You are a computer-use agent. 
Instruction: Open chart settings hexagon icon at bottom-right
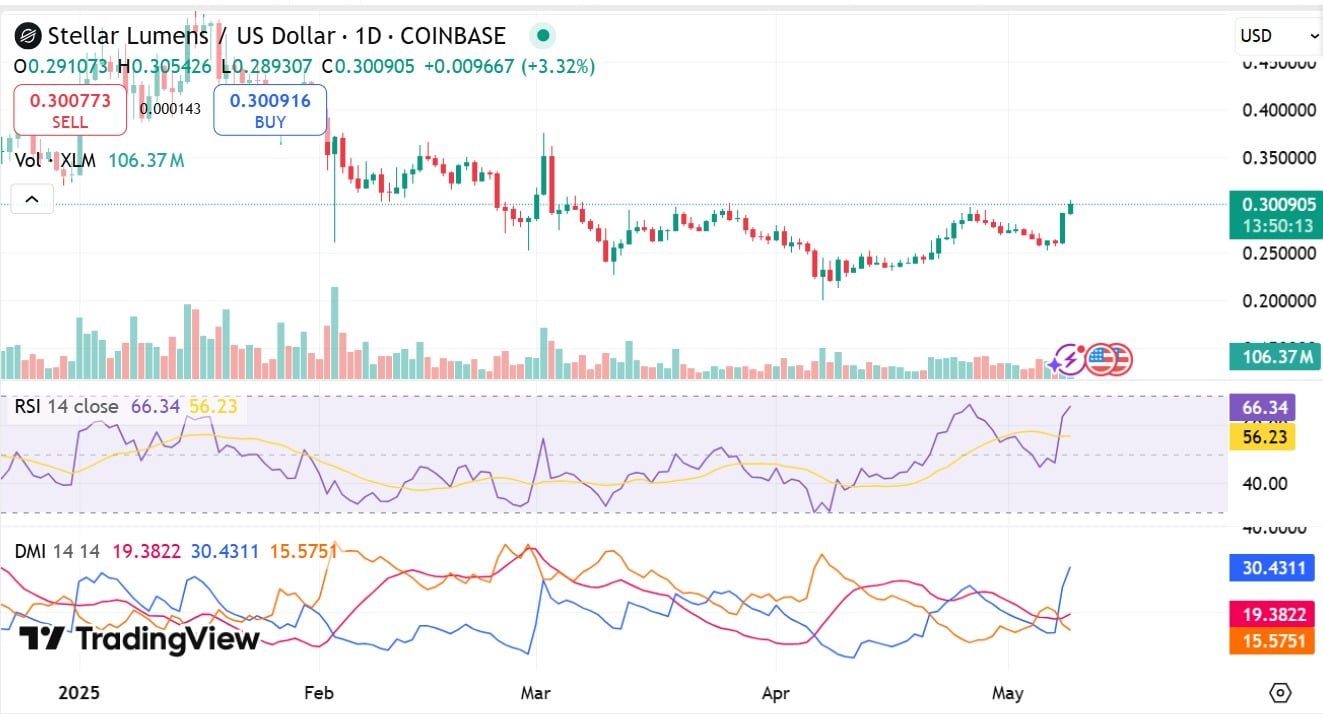click(x=1280, y=692)
